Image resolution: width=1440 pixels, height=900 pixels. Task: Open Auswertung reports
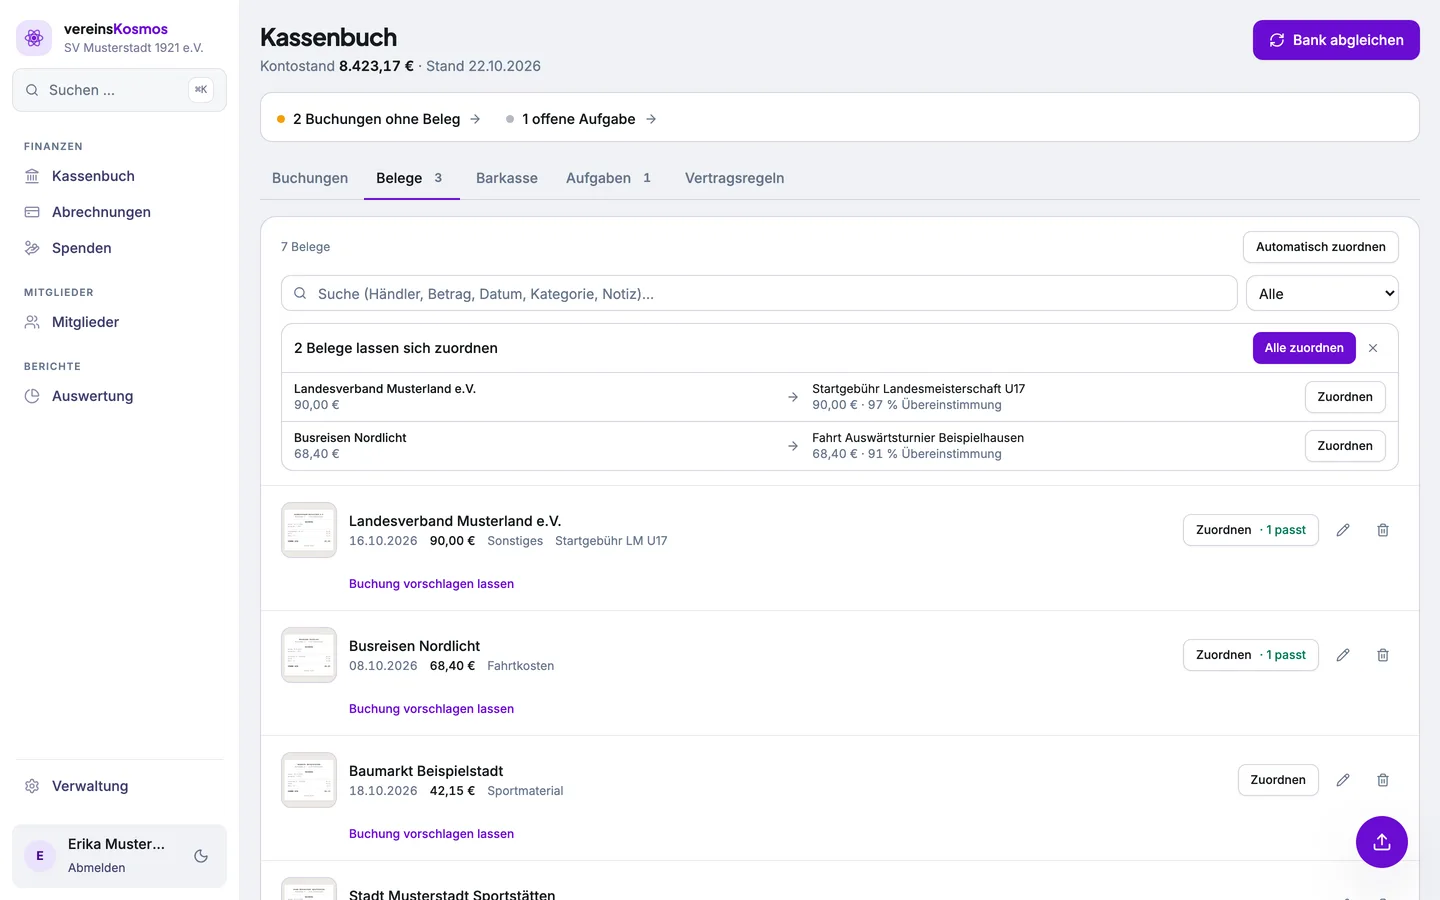[x=119, y=396]
